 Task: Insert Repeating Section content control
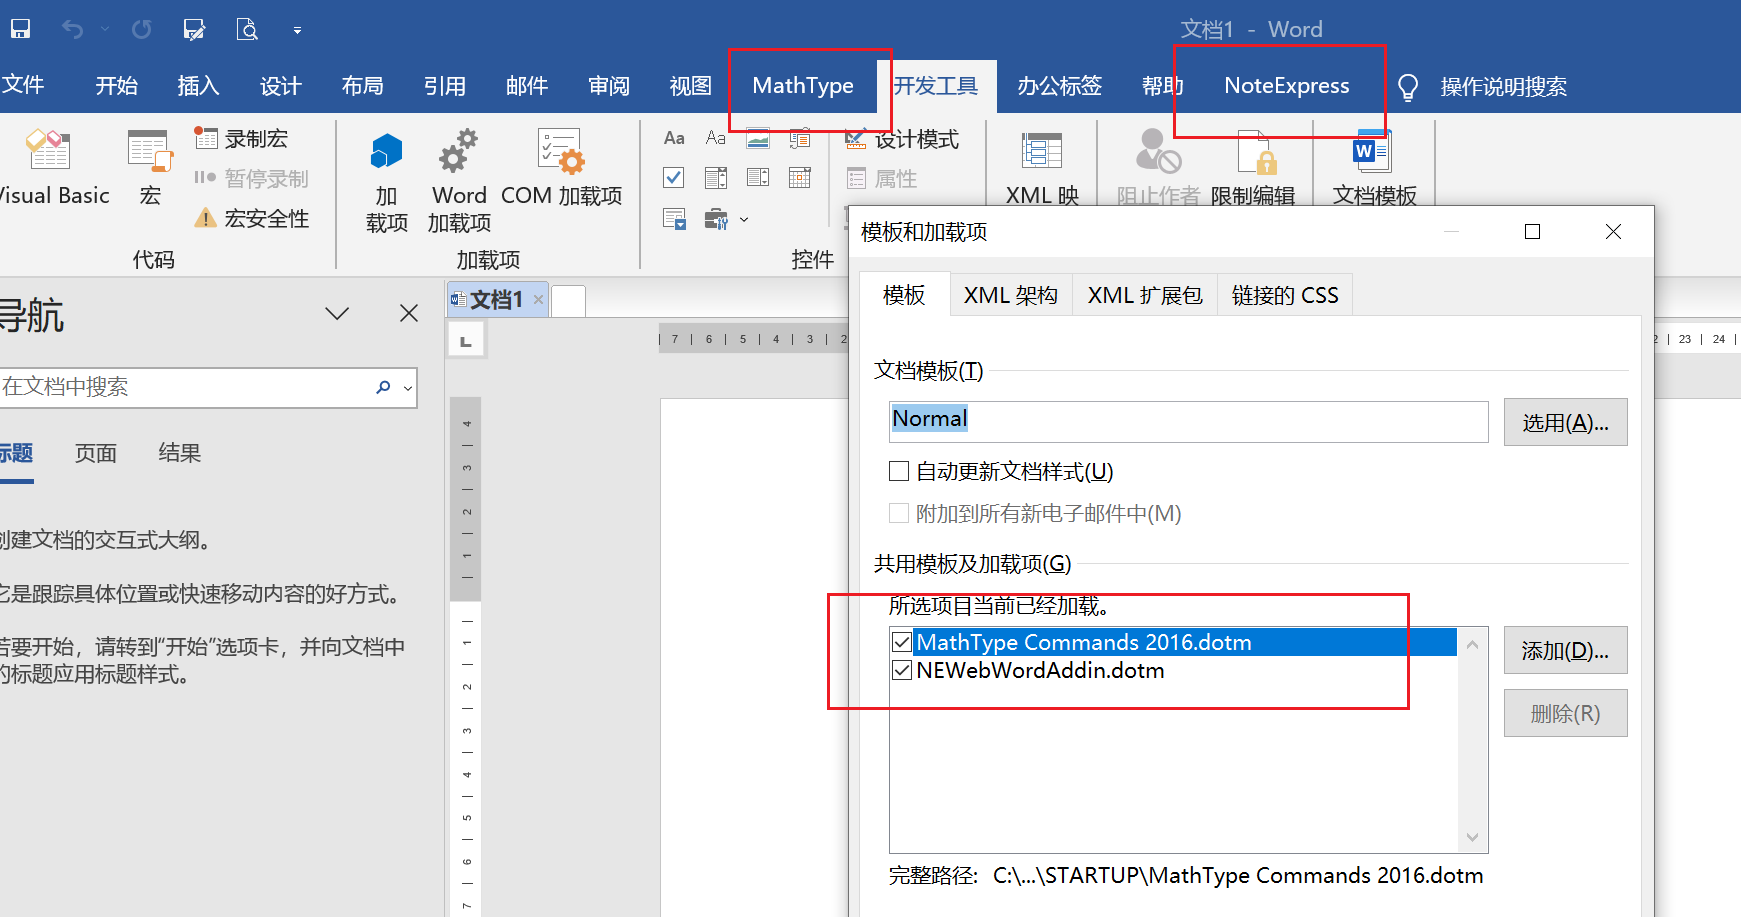point(674,218)
